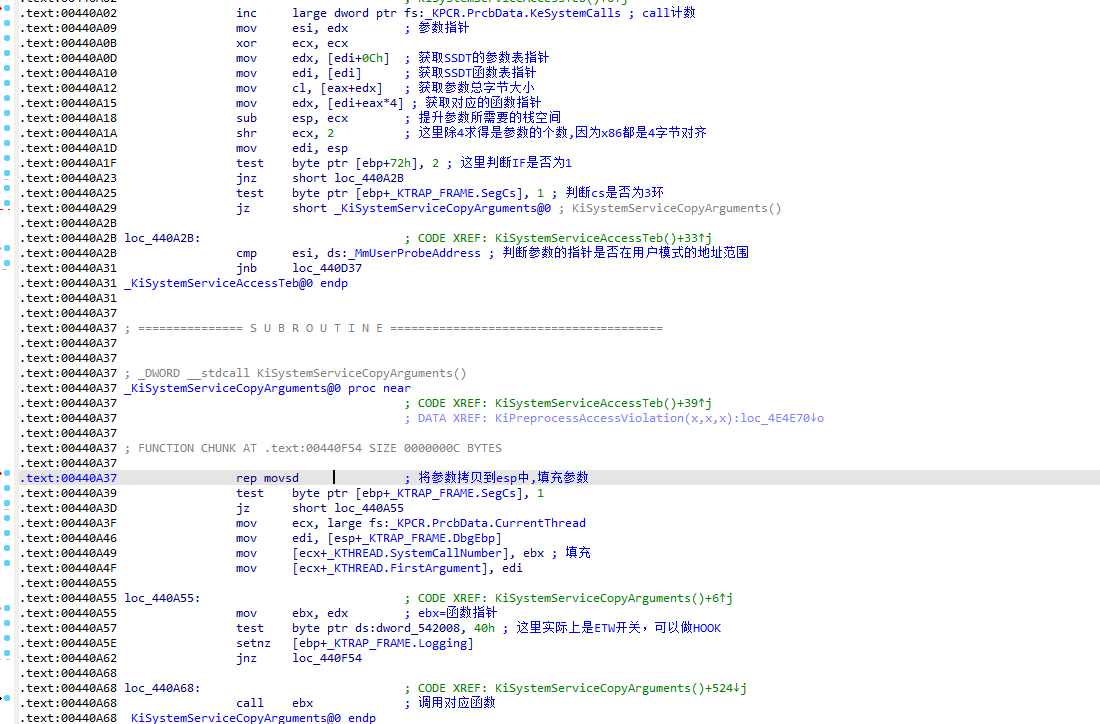1100x724 pixels.
Task: Click the margin dot beside the setnz instruction
Action: point(8,643)
